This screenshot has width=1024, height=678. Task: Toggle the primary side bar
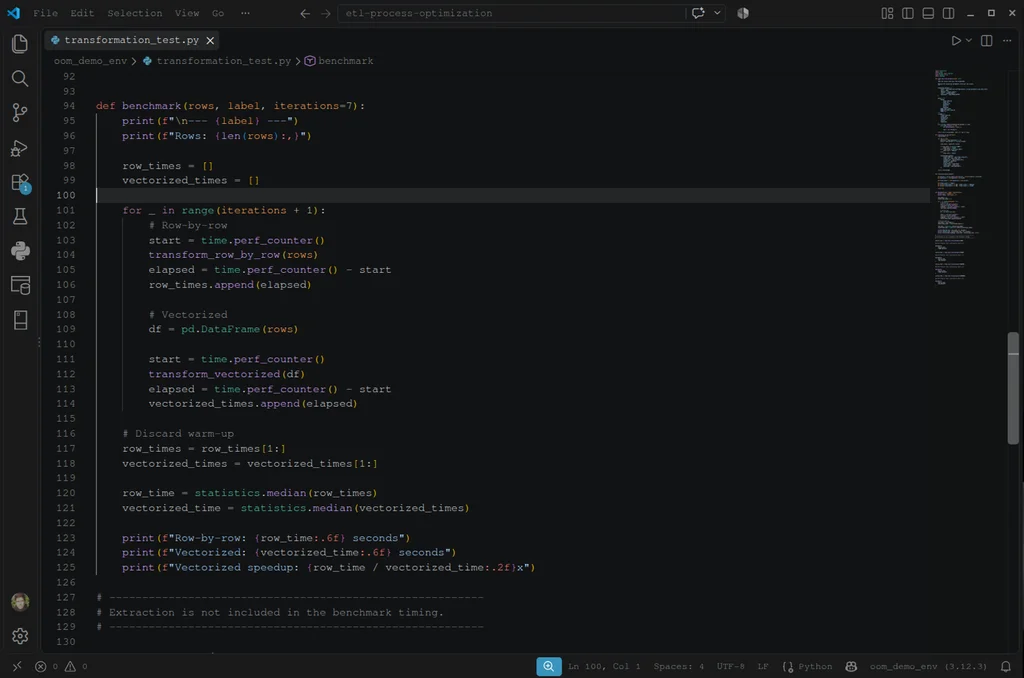(908, 13)
